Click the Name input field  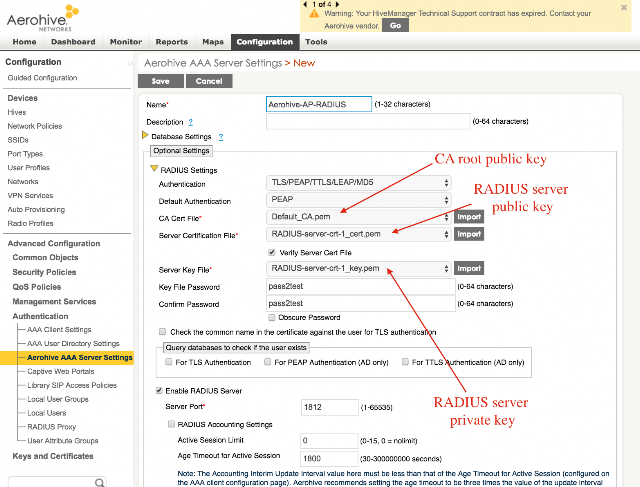coord(319,104)
